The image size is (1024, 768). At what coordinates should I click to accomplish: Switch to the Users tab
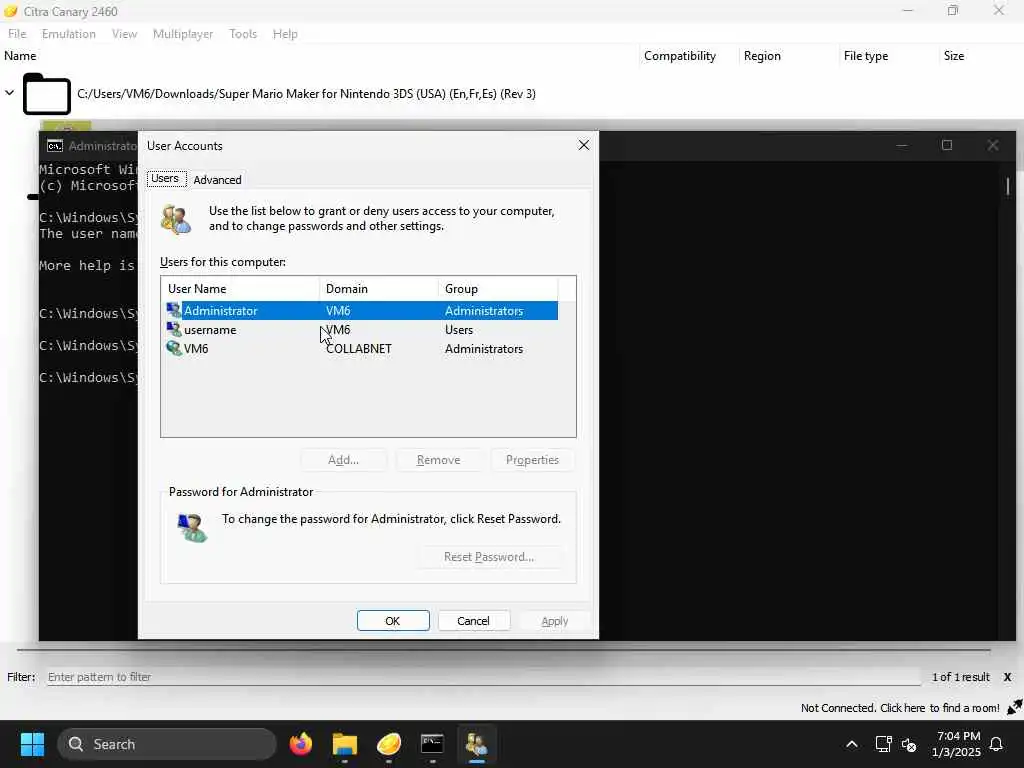(x=165, y=179)
